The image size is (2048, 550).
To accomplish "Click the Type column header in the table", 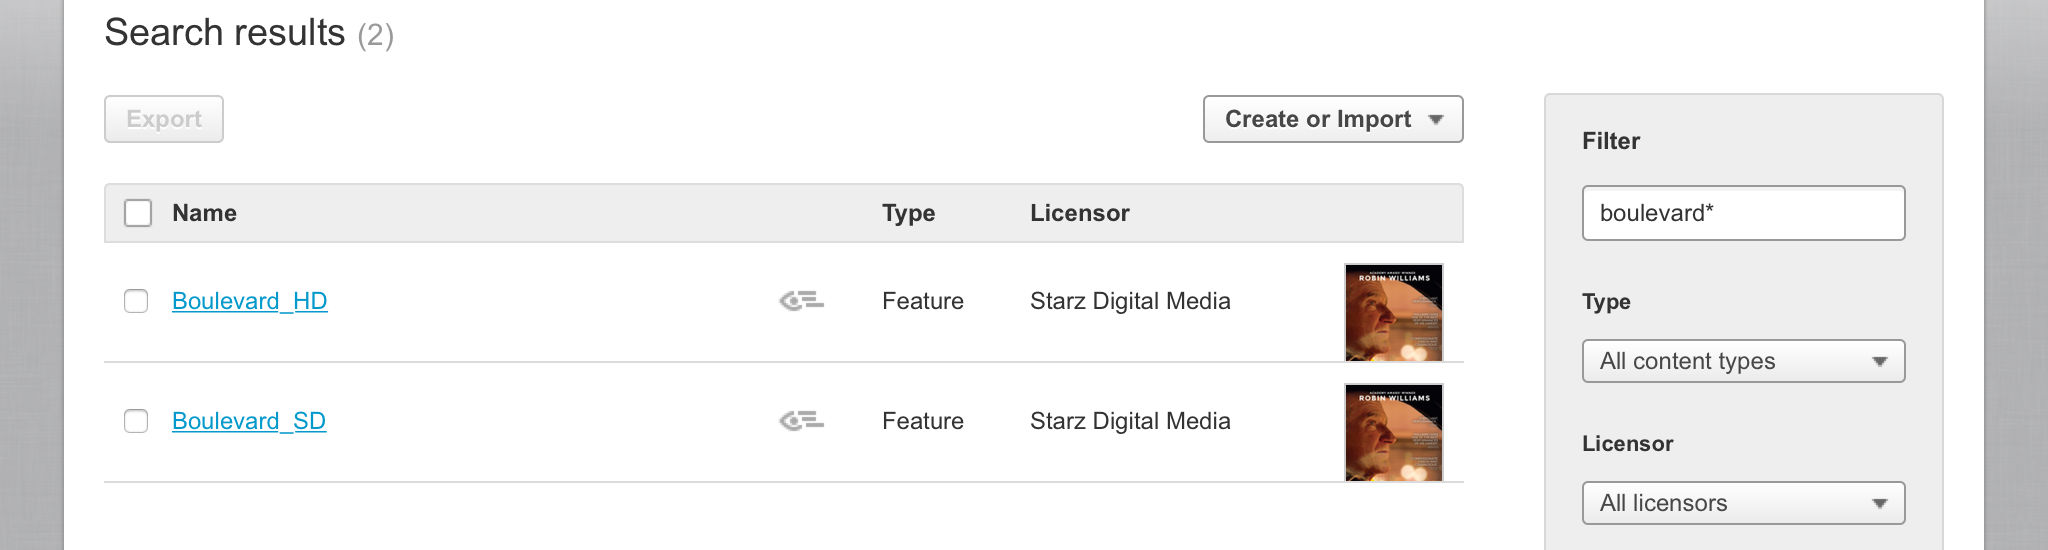I will [x=908, y=213].
